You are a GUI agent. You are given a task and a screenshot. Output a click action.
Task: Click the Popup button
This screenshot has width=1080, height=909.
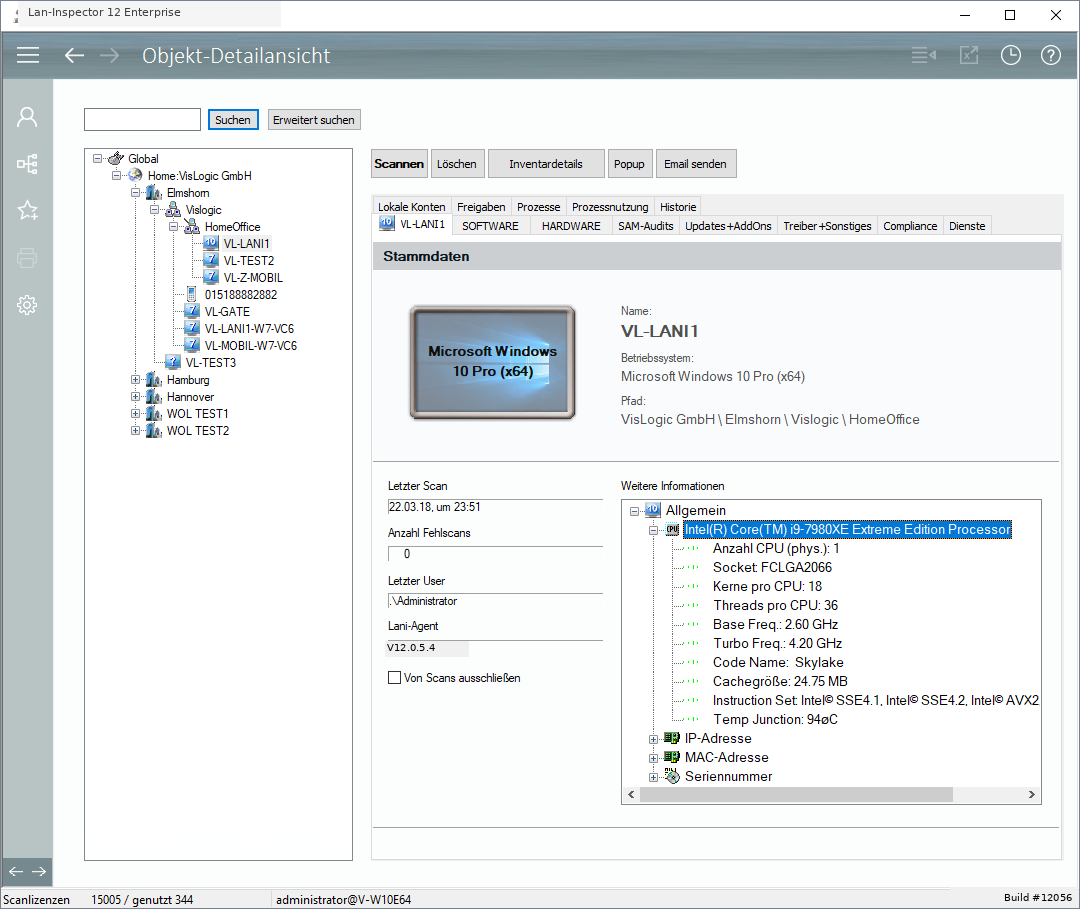pyautogui.click(x=629, y=164)
